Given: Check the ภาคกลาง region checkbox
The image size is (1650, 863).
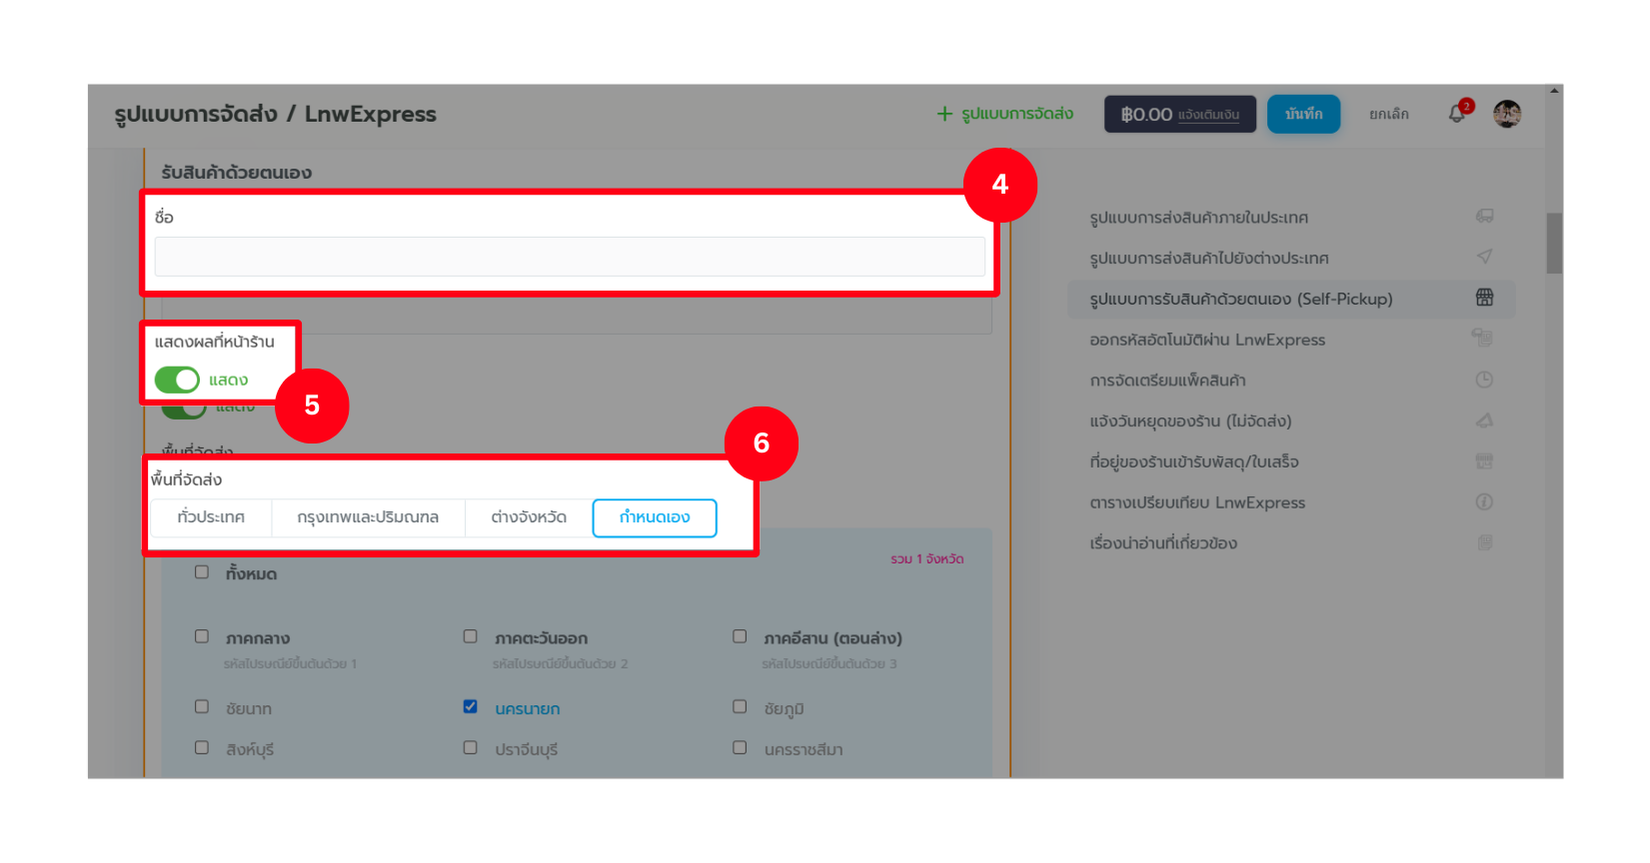Looking at the screenshot, I should pos(202,637).
